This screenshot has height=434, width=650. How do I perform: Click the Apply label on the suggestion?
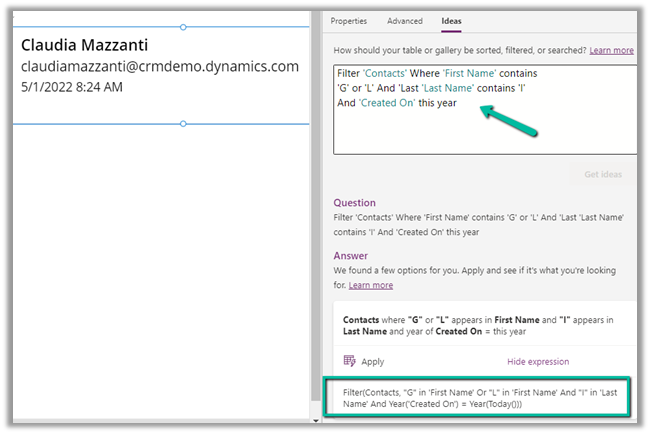pyautogui.click(x=372, y=361)
